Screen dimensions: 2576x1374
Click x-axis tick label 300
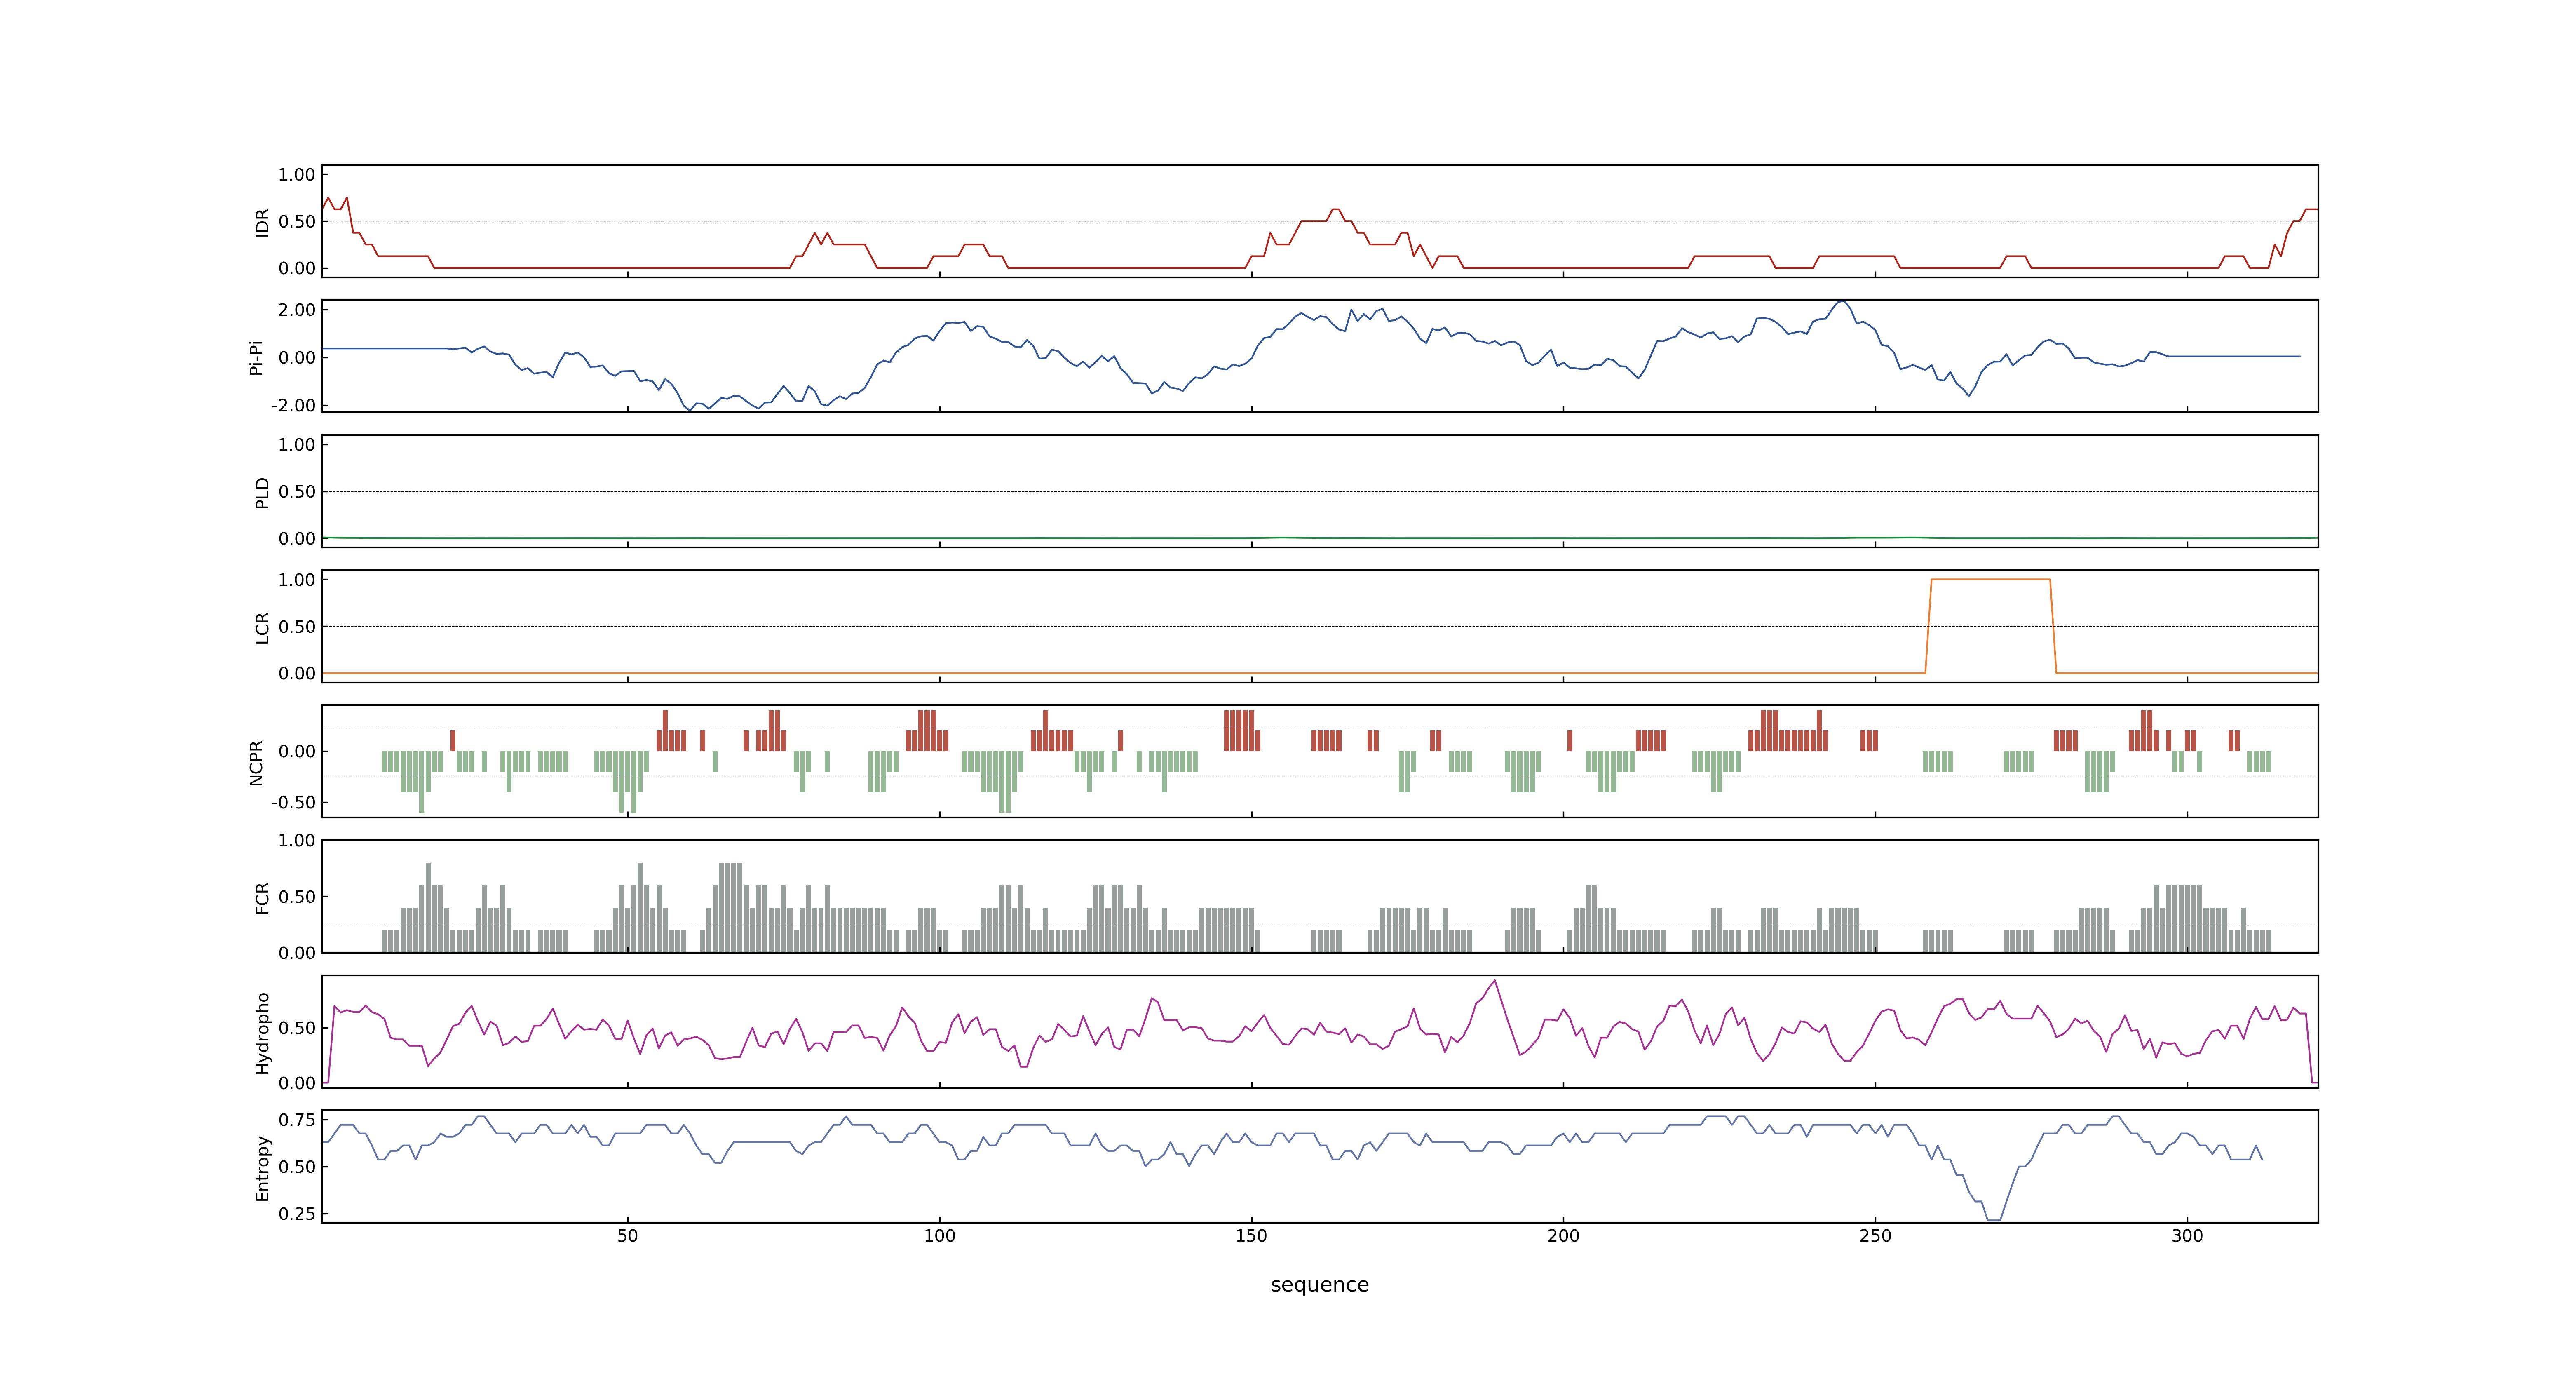[2187, 1236]
